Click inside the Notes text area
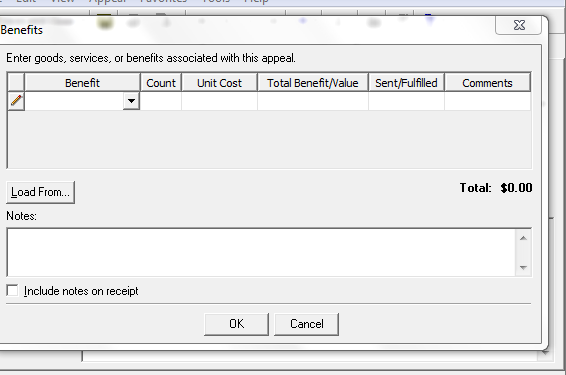566x375 pixels. (x=261, y=252)
